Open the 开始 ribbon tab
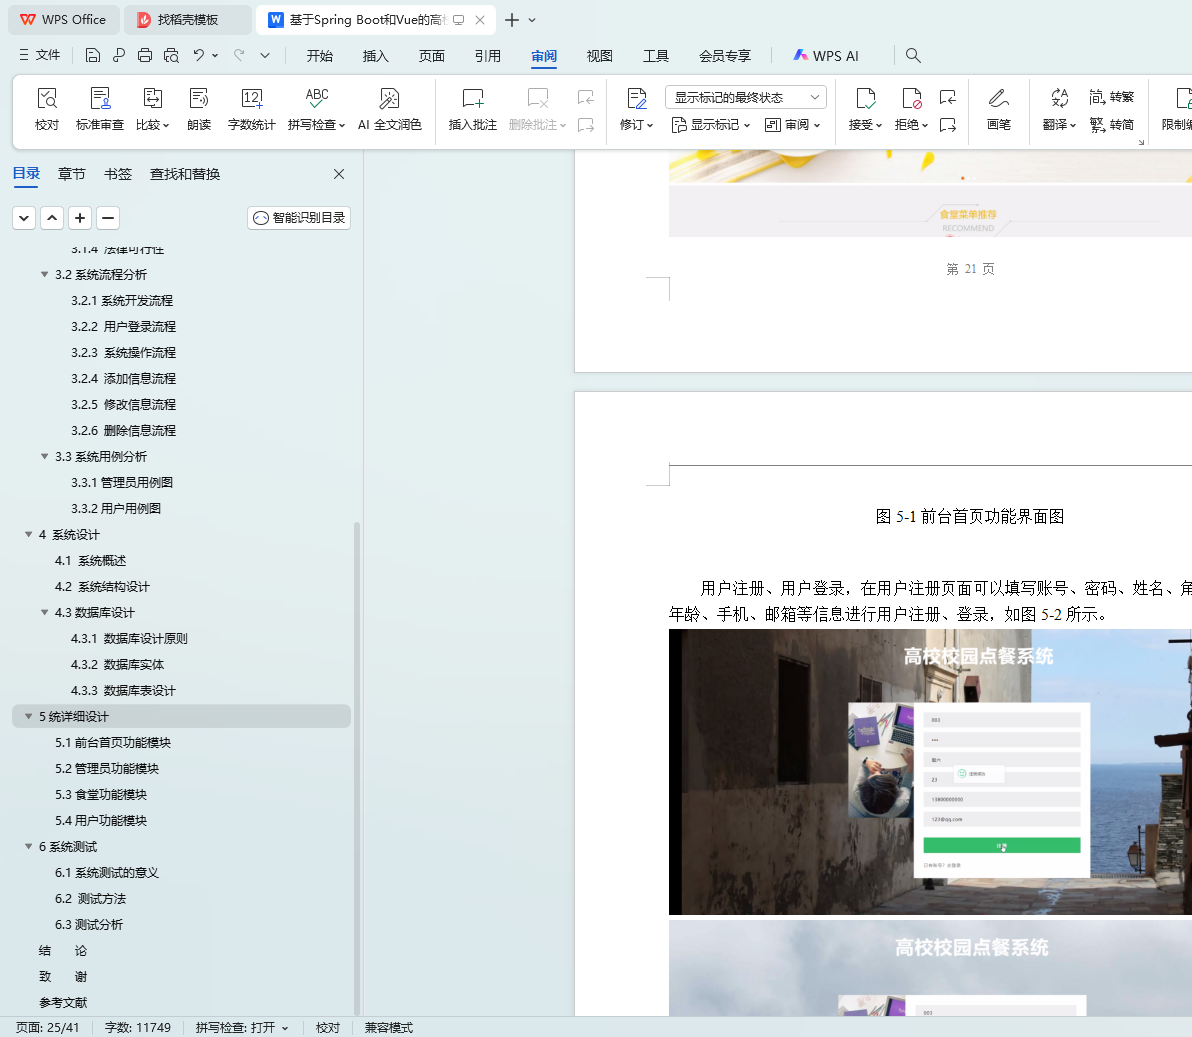 click(x=320, y=55)
